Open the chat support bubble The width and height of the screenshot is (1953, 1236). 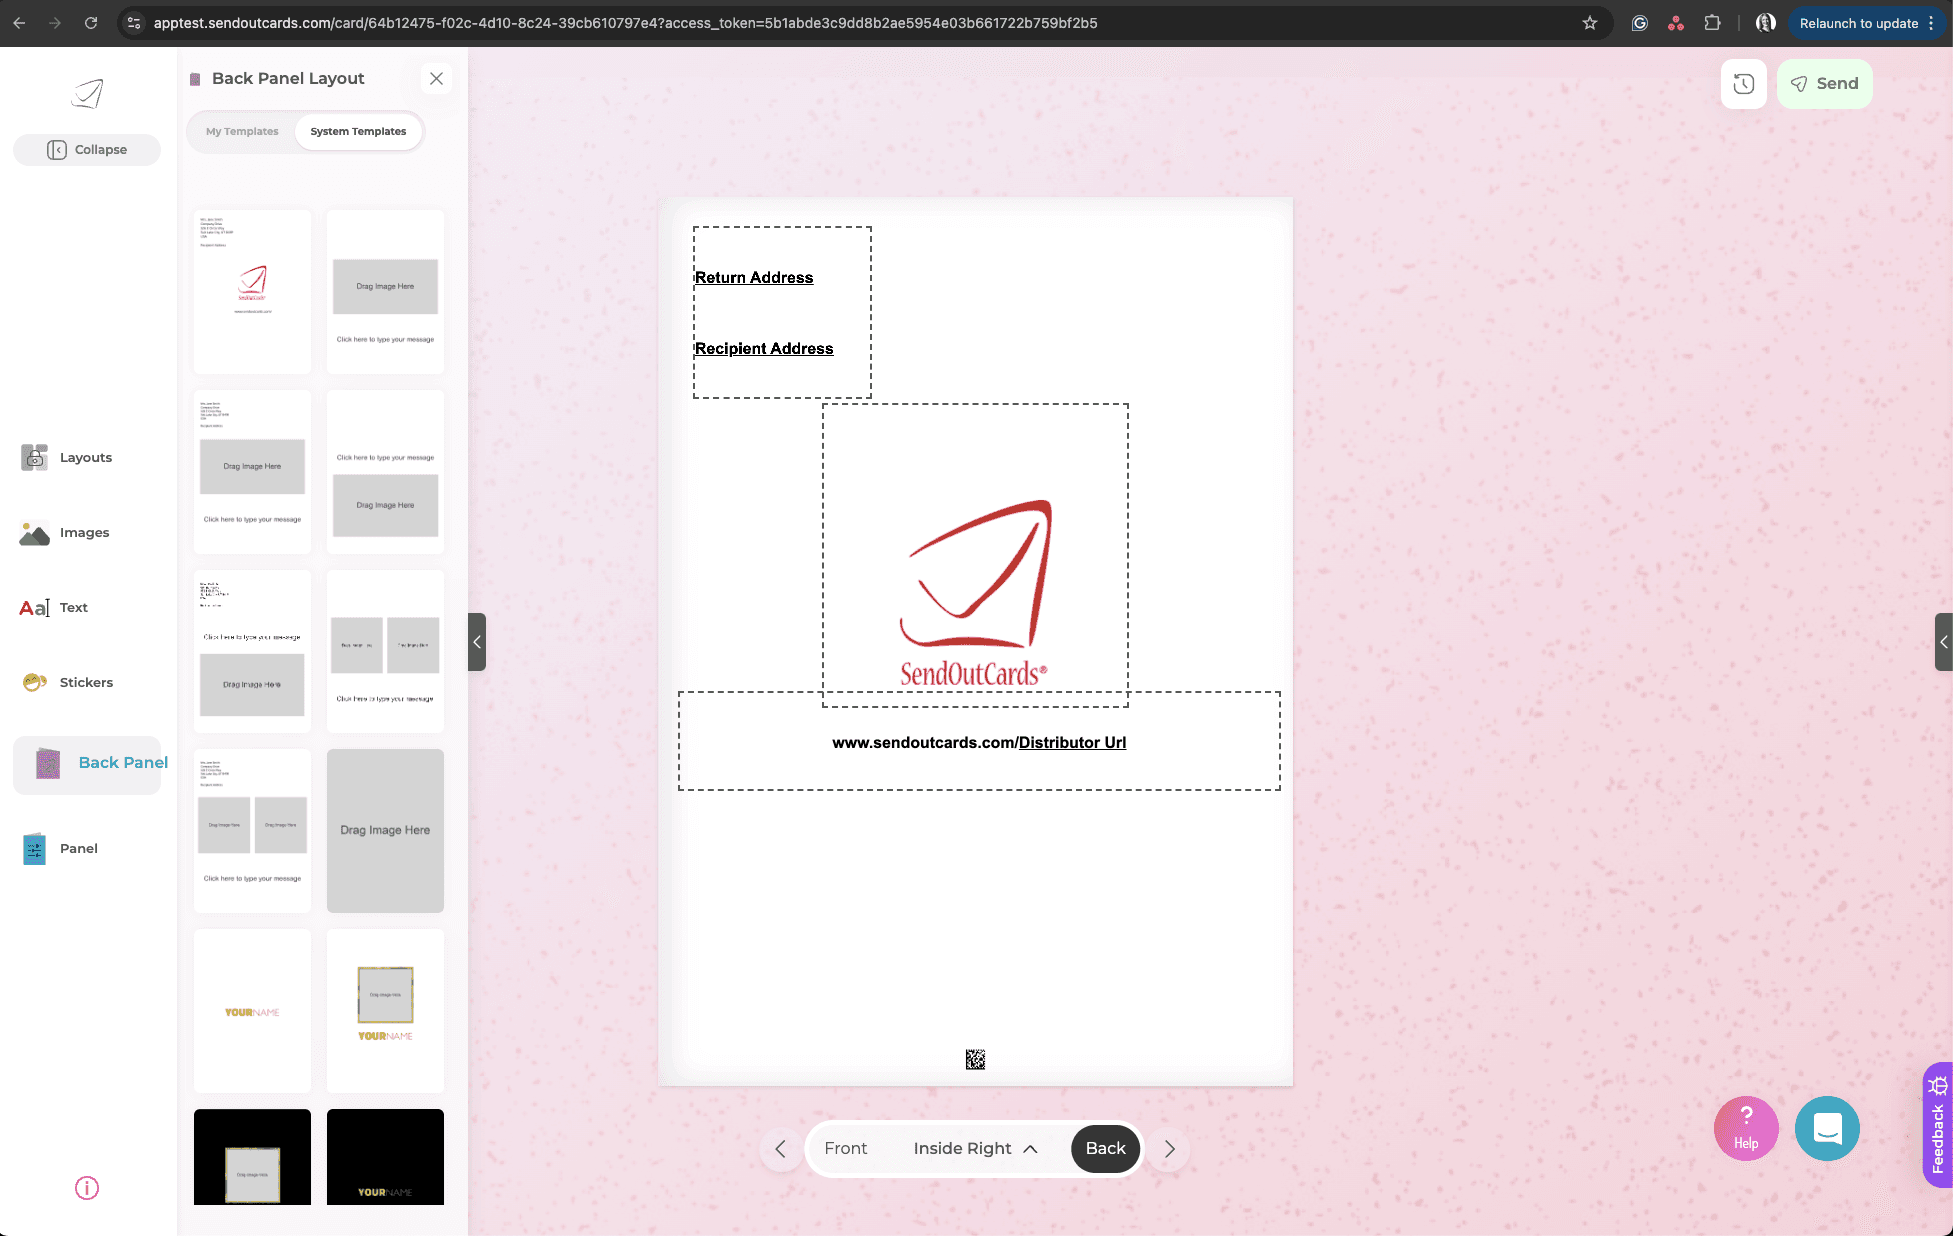point(1827,1128)
